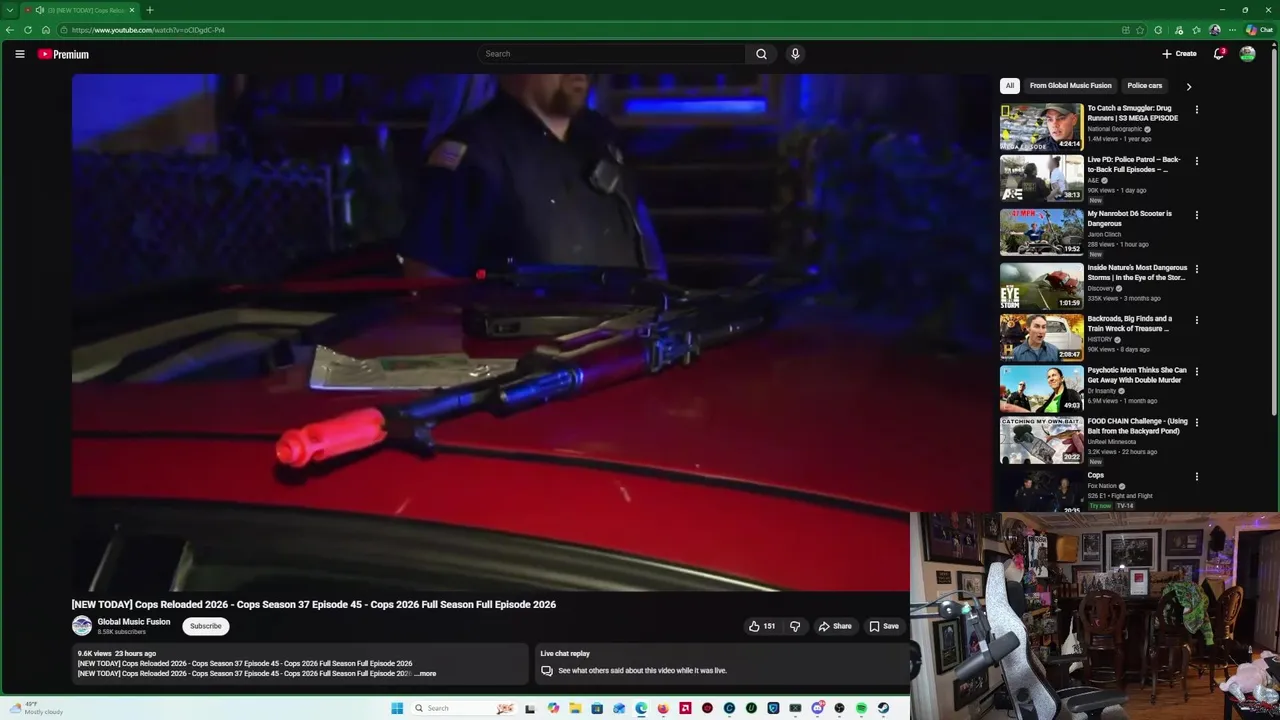Open Microsoft Store from the taskbar
Screen dimensions: 1280x720
pyautogui.click(x=597, y=708)
